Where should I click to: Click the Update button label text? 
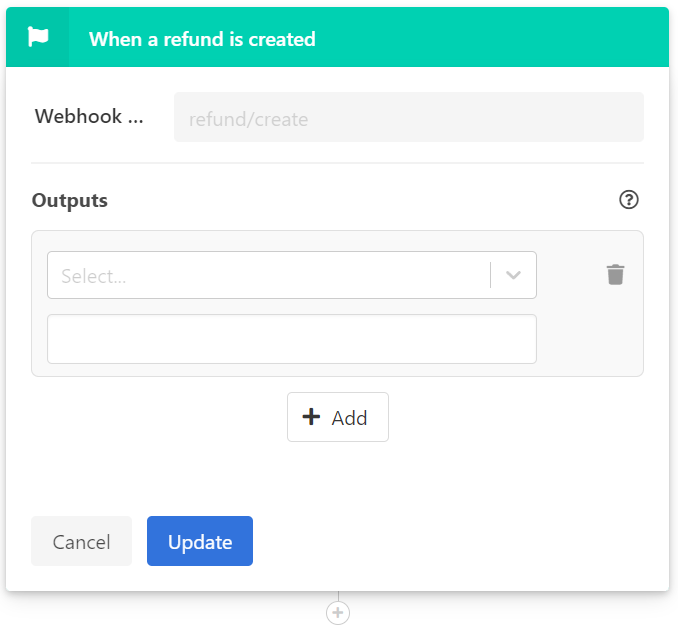coord(200,542)
